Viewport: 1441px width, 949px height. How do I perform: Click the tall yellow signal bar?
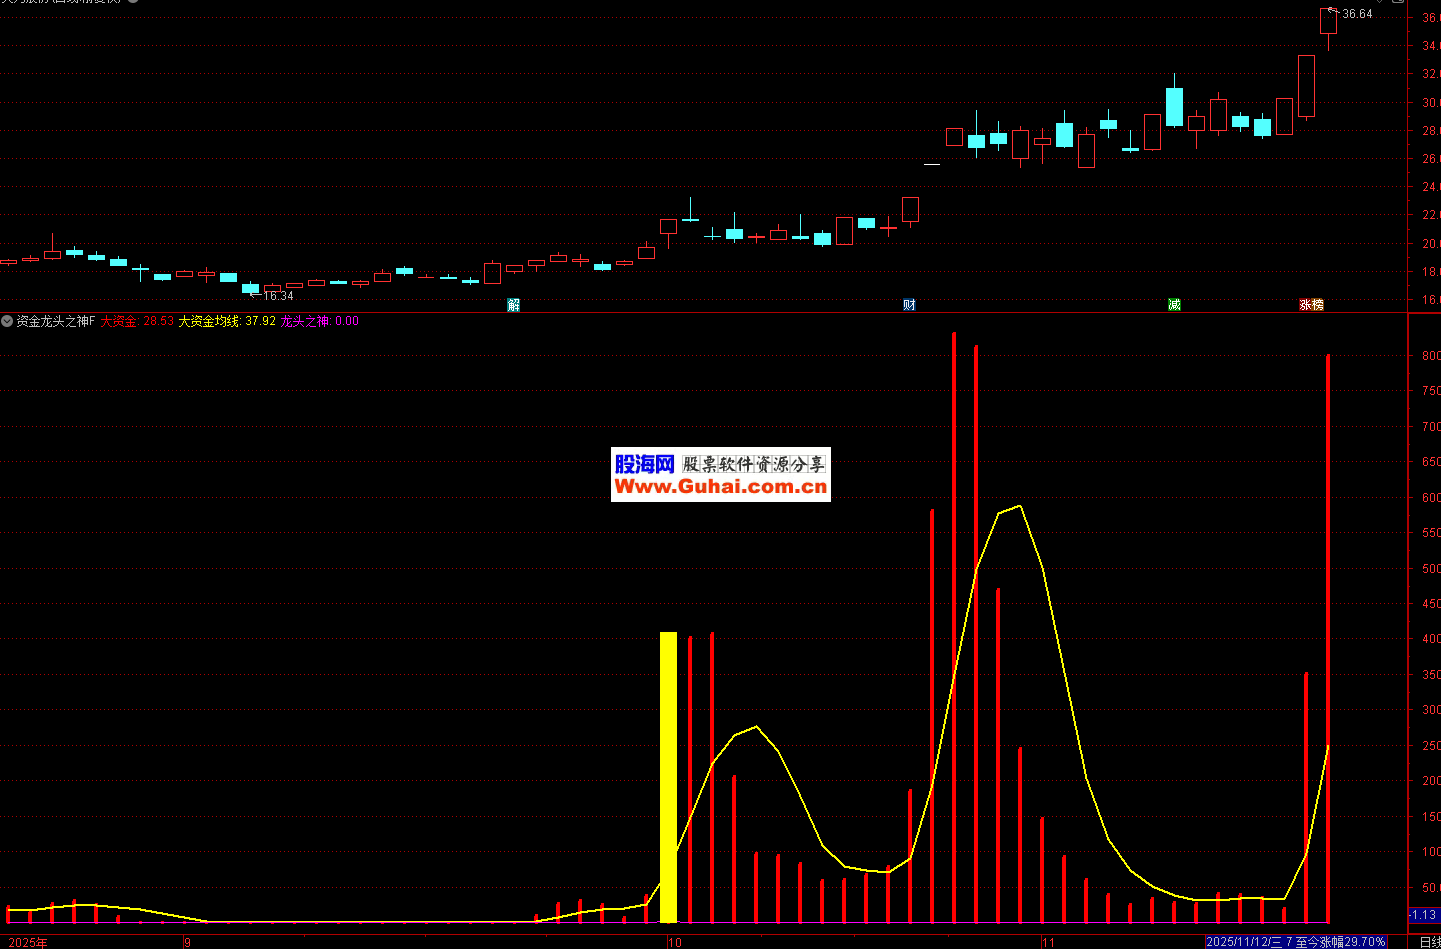(668, 776)
